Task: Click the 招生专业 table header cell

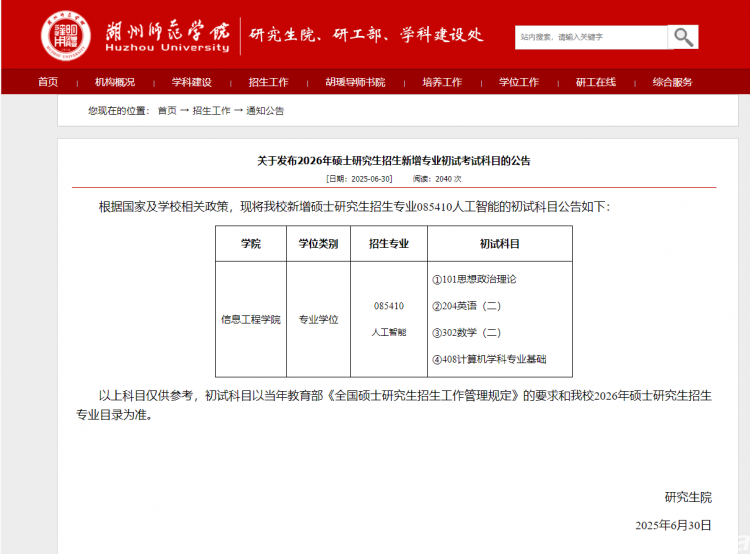Action: pyautogui.click(x=389, y=244)
